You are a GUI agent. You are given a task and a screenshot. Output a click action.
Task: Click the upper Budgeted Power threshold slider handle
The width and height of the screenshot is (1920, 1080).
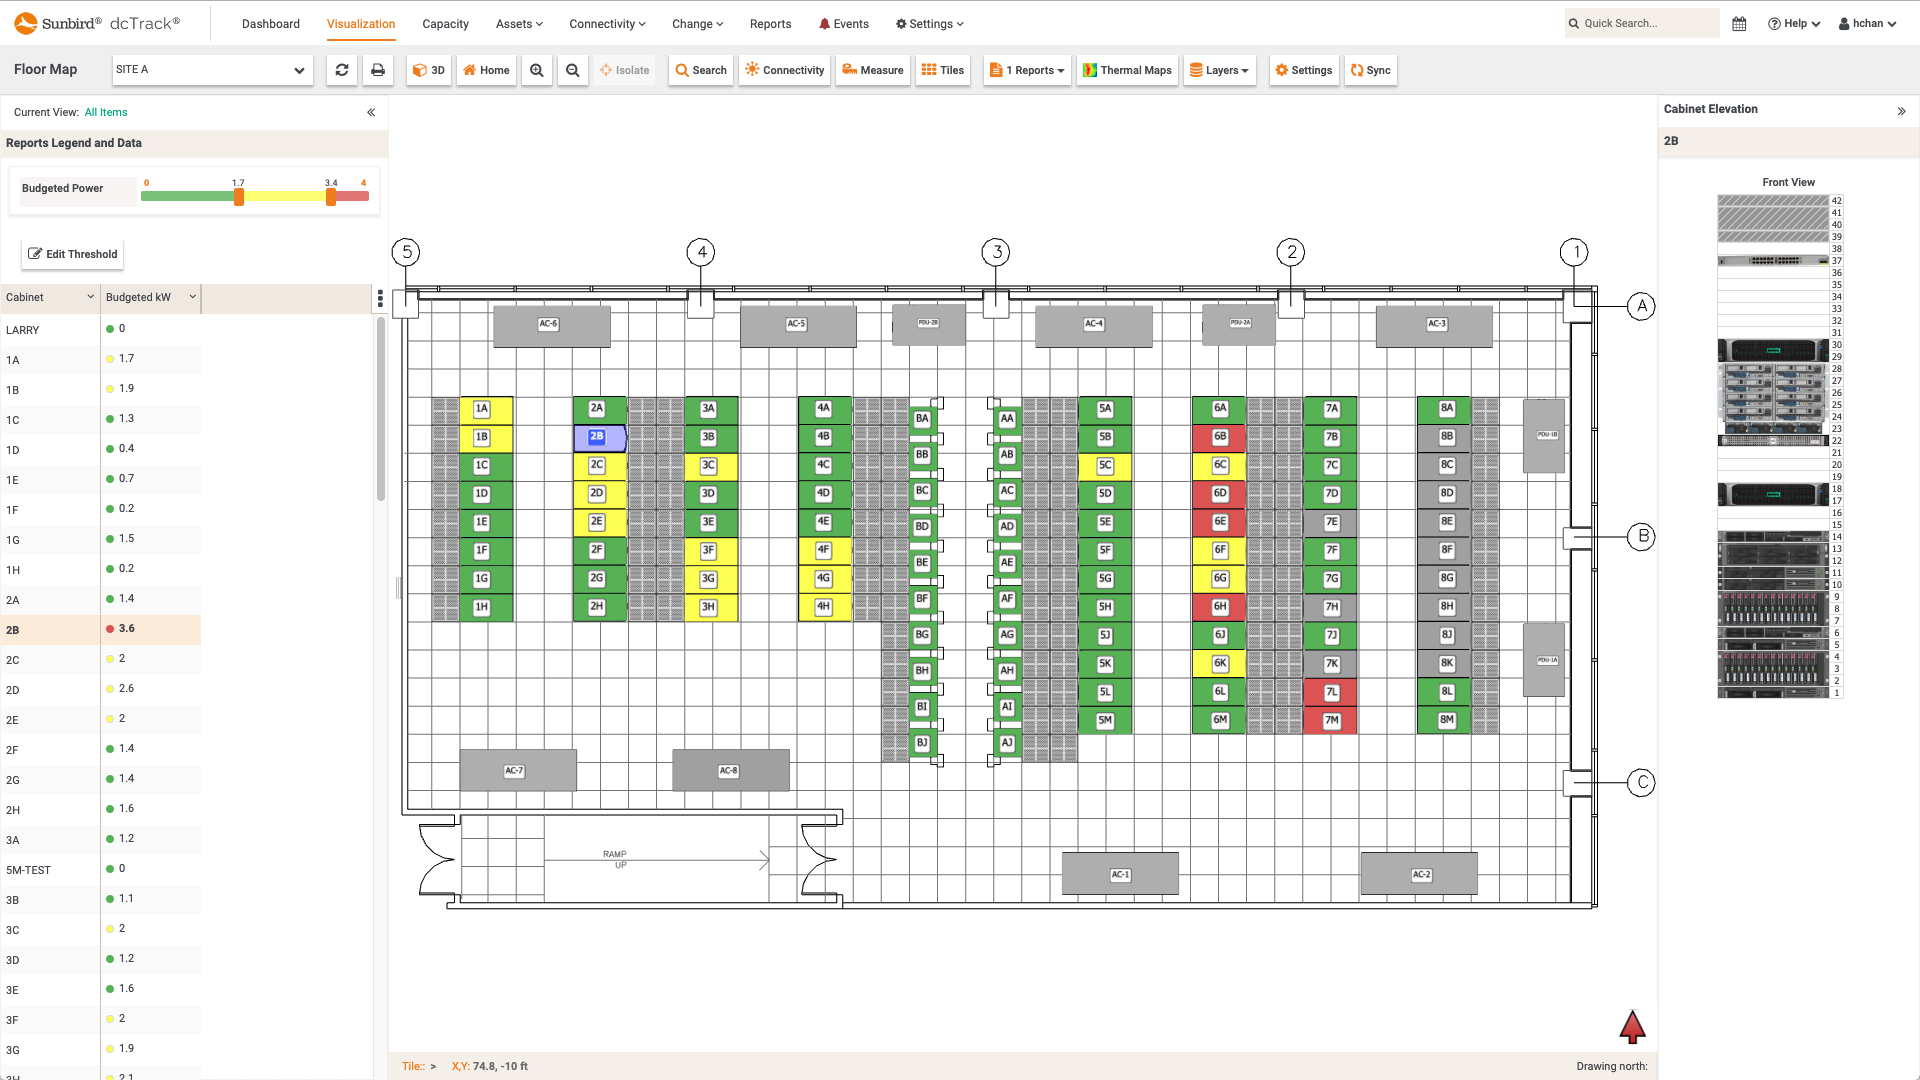click(330, 197)
